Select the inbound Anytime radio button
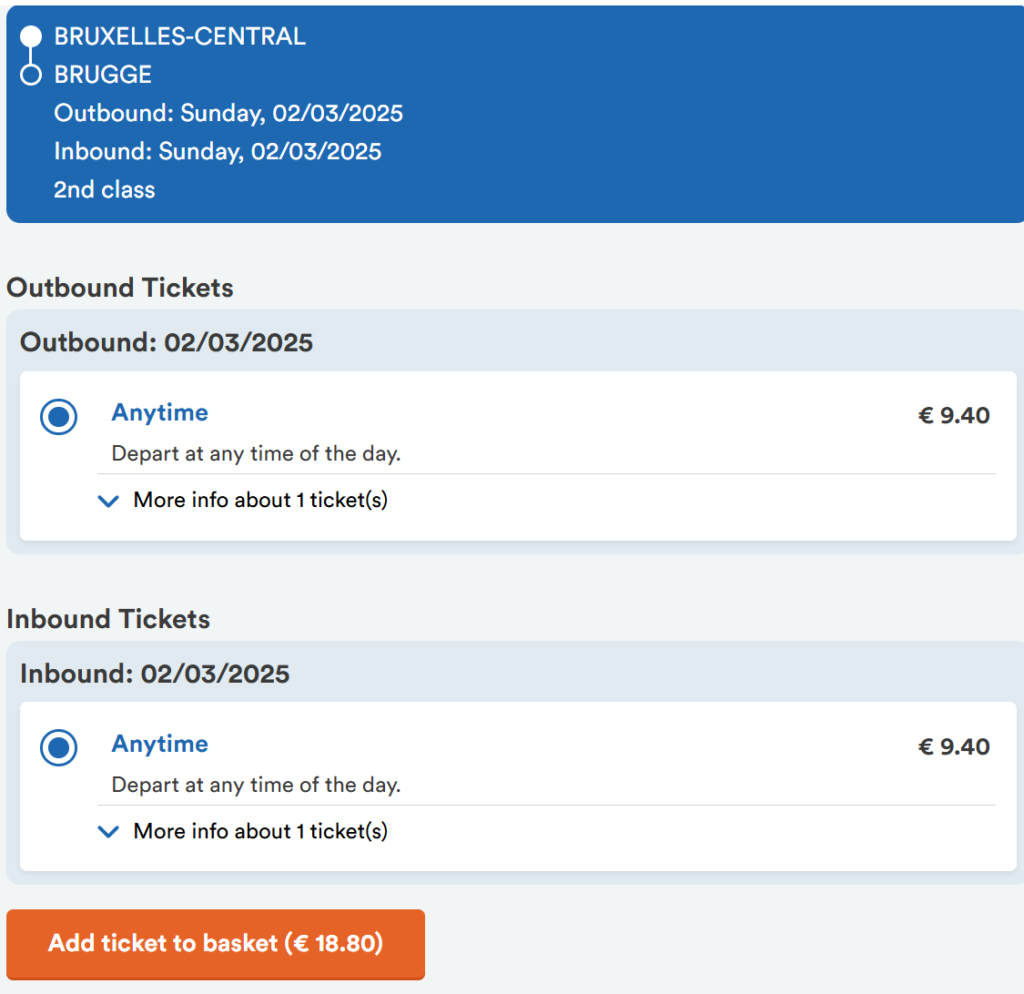The image size is (1024, 994). click(59, 747)
